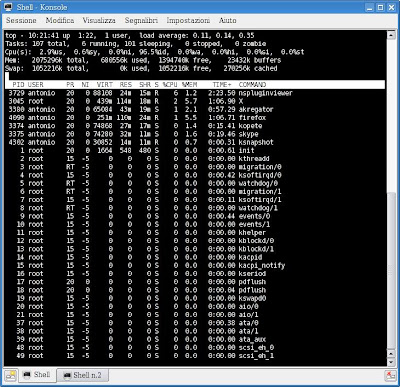
Task: Click the COMMAND column header
Action: 252,85
